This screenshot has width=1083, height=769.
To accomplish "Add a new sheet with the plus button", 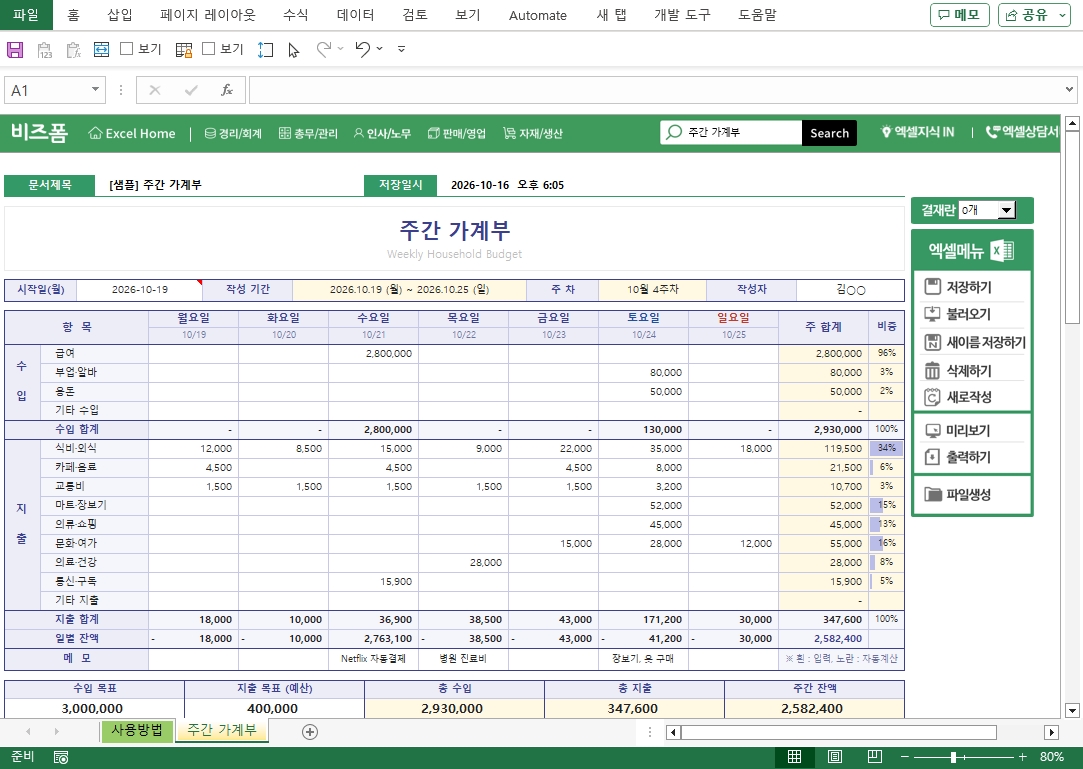I will 310,732.
